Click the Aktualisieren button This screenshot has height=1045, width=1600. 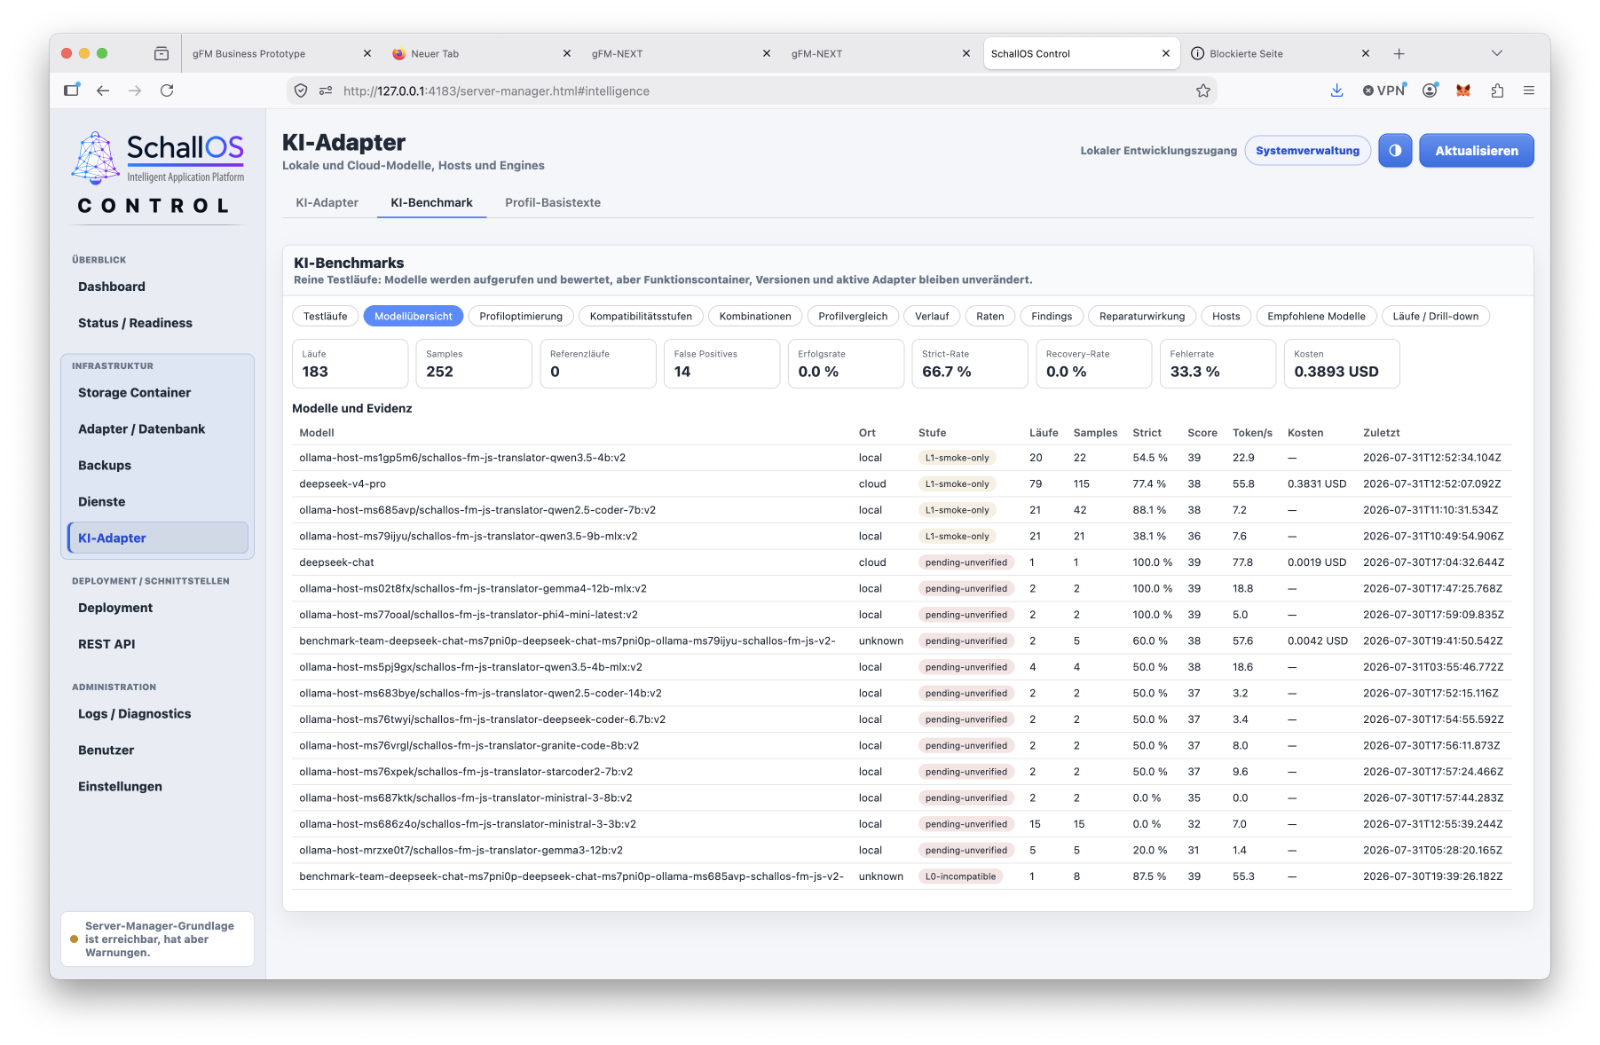(1476, 151)
